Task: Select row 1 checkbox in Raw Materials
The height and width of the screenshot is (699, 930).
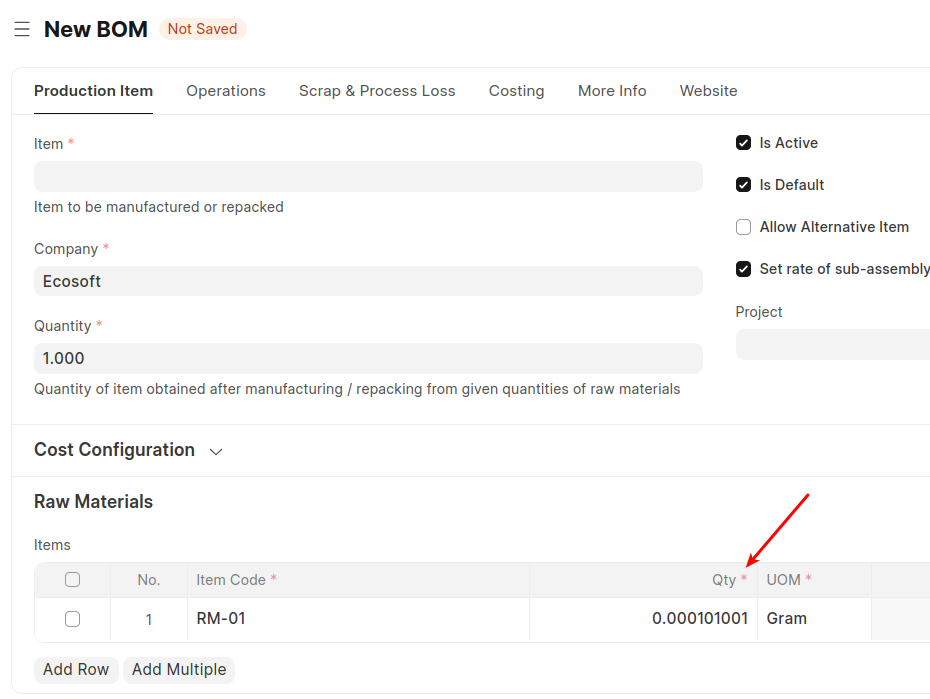Action: coord(72,618)
